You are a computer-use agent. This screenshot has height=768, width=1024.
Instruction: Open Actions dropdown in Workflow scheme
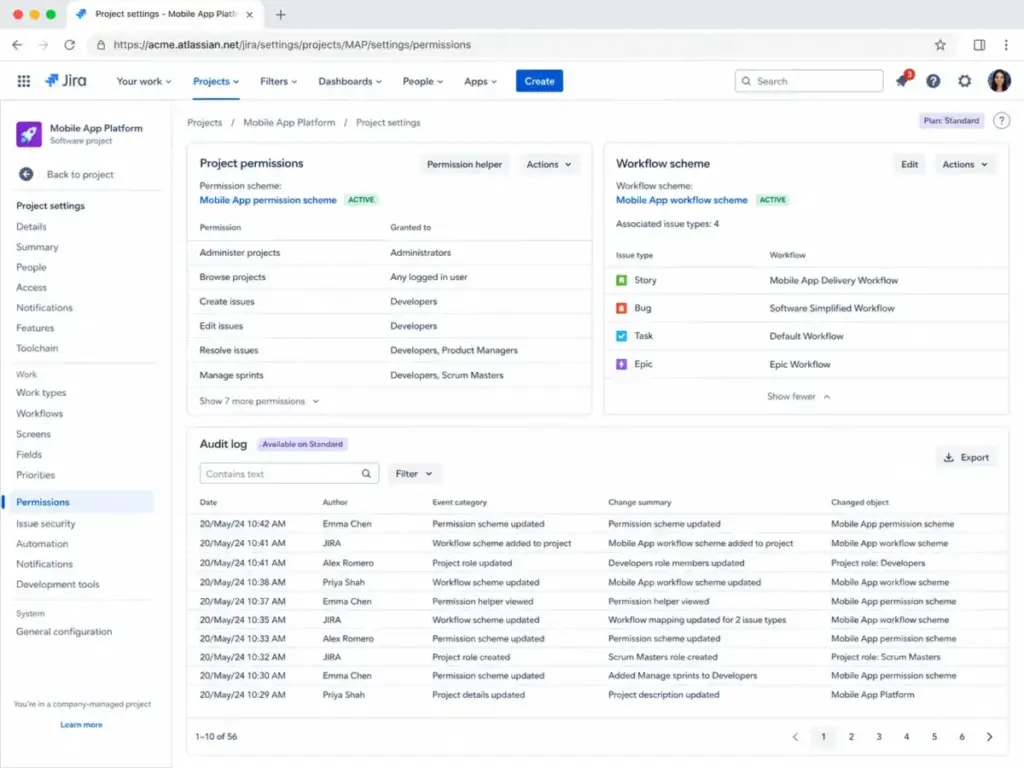965,164
